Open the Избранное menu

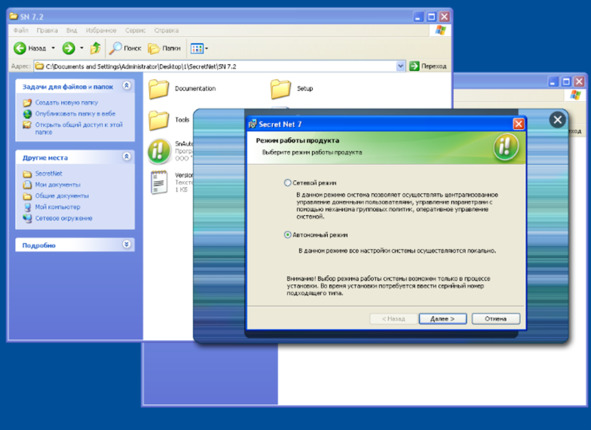(101, 30)
